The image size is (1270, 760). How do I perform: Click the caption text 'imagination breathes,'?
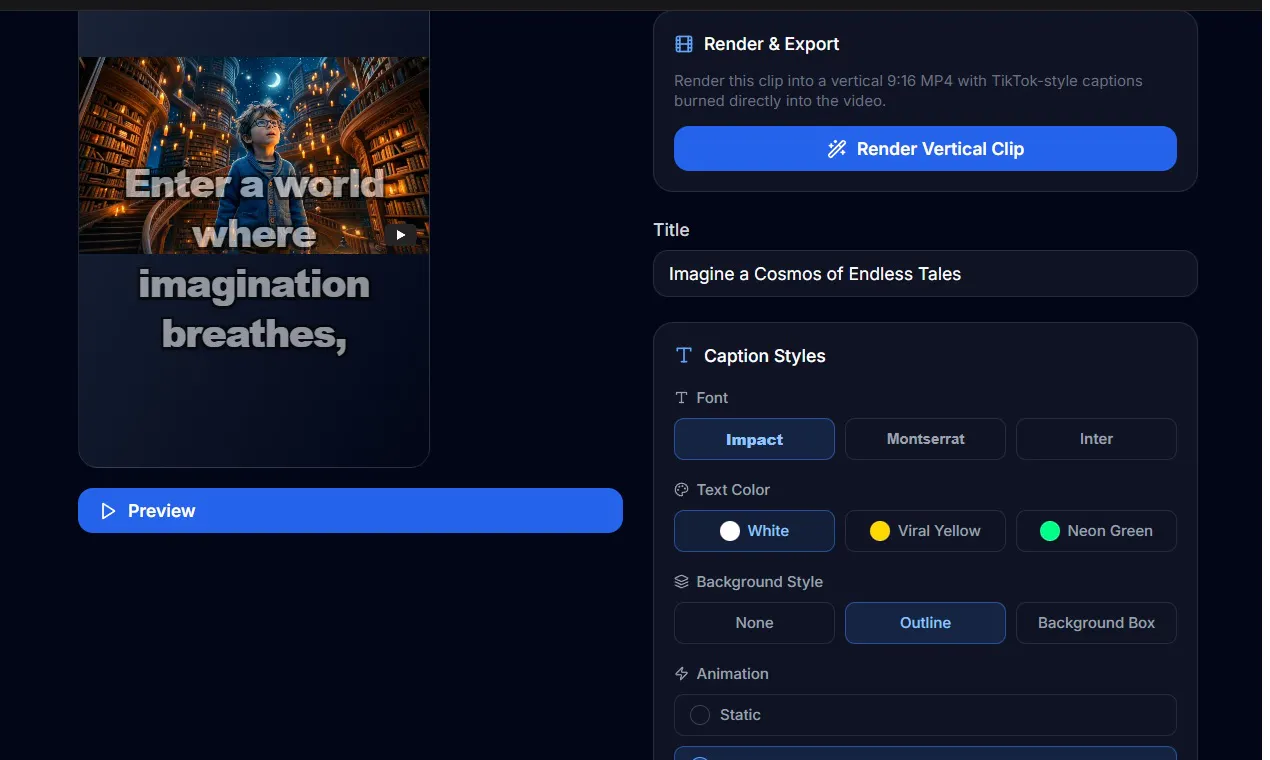[x=254, y=309]
